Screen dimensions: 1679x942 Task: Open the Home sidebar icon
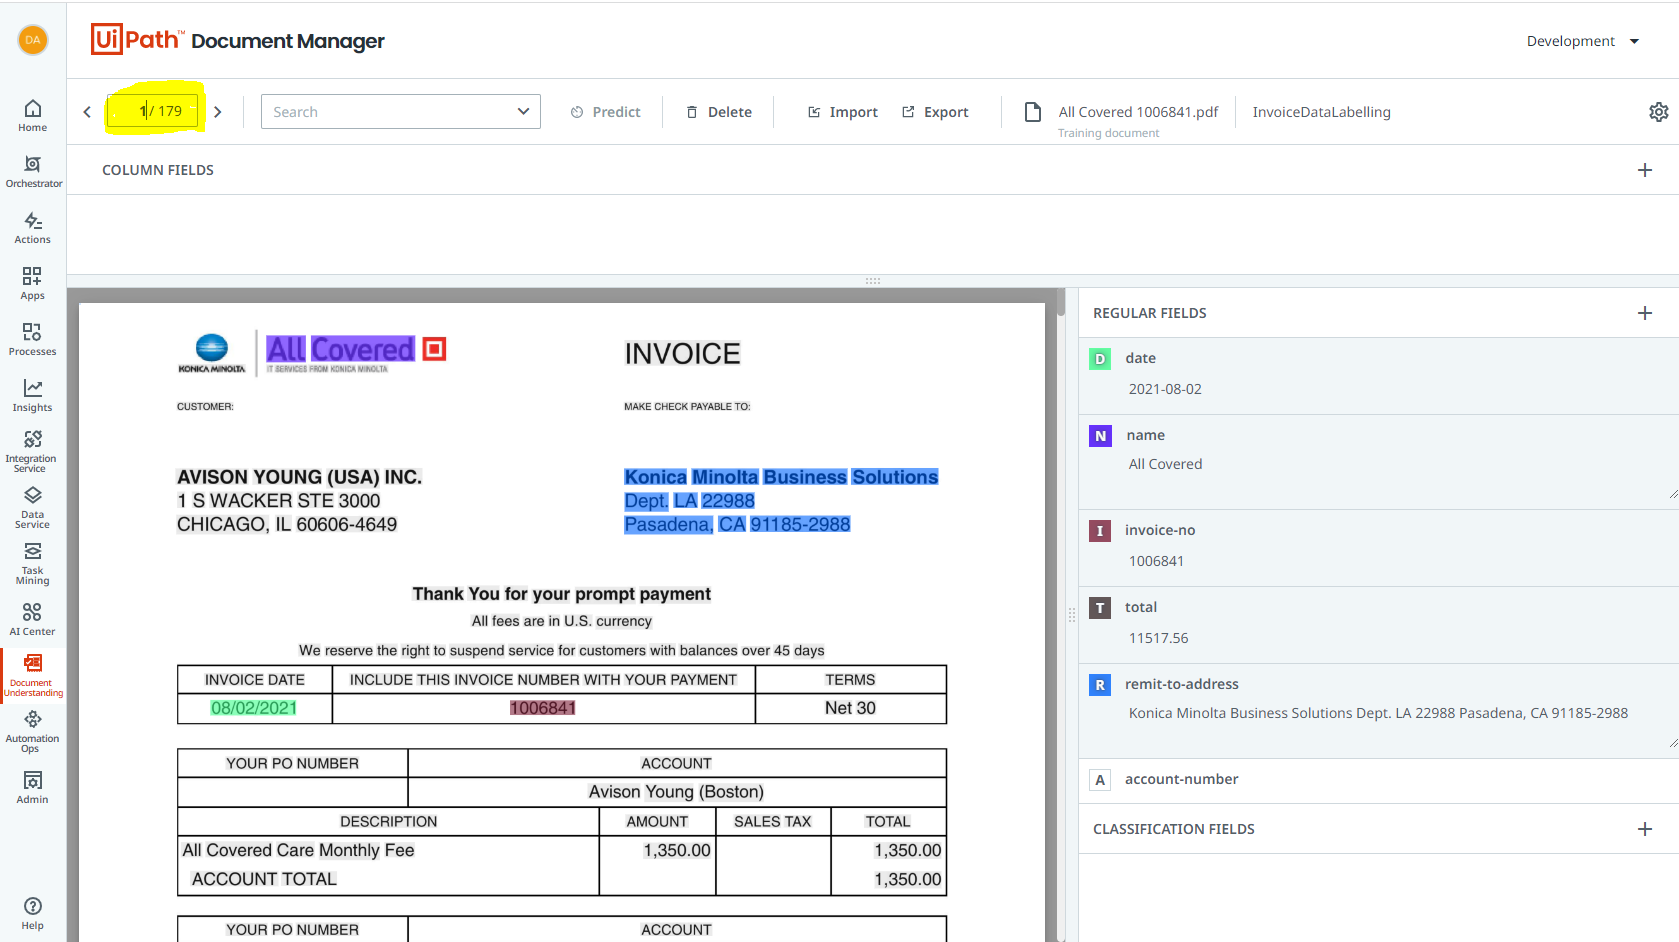click(x=32, y=115)
